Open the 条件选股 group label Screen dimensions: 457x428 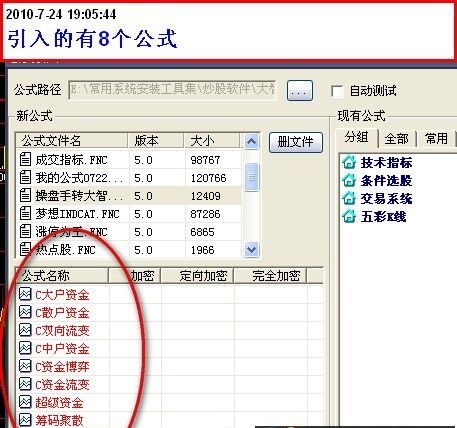click(x=386, y=181)
